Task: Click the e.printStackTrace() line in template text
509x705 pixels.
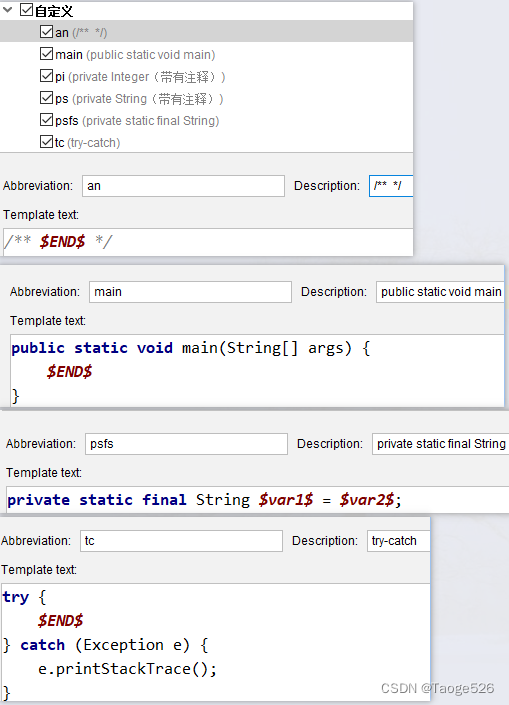Action: pyautogui.click(x=127, y=669)
